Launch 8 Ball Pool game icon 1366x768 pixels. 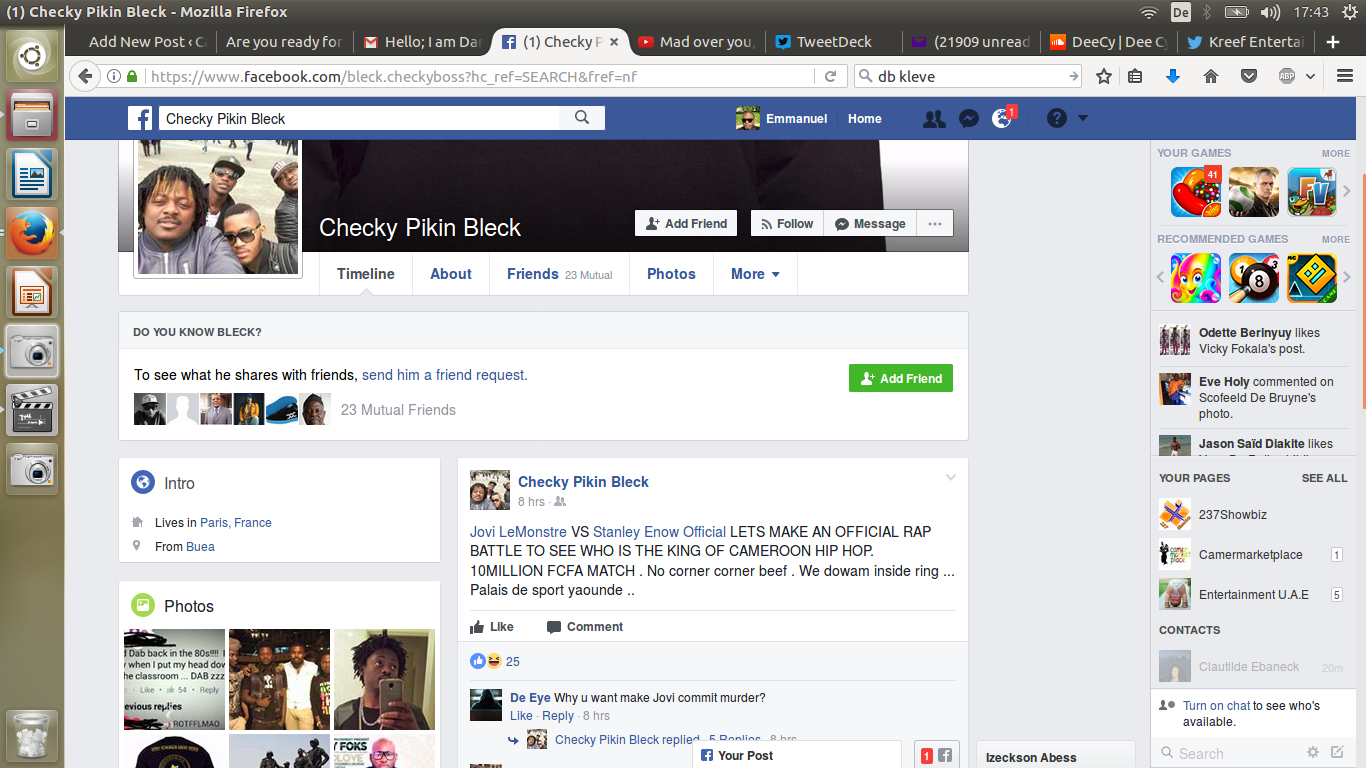click(1254, 279)
